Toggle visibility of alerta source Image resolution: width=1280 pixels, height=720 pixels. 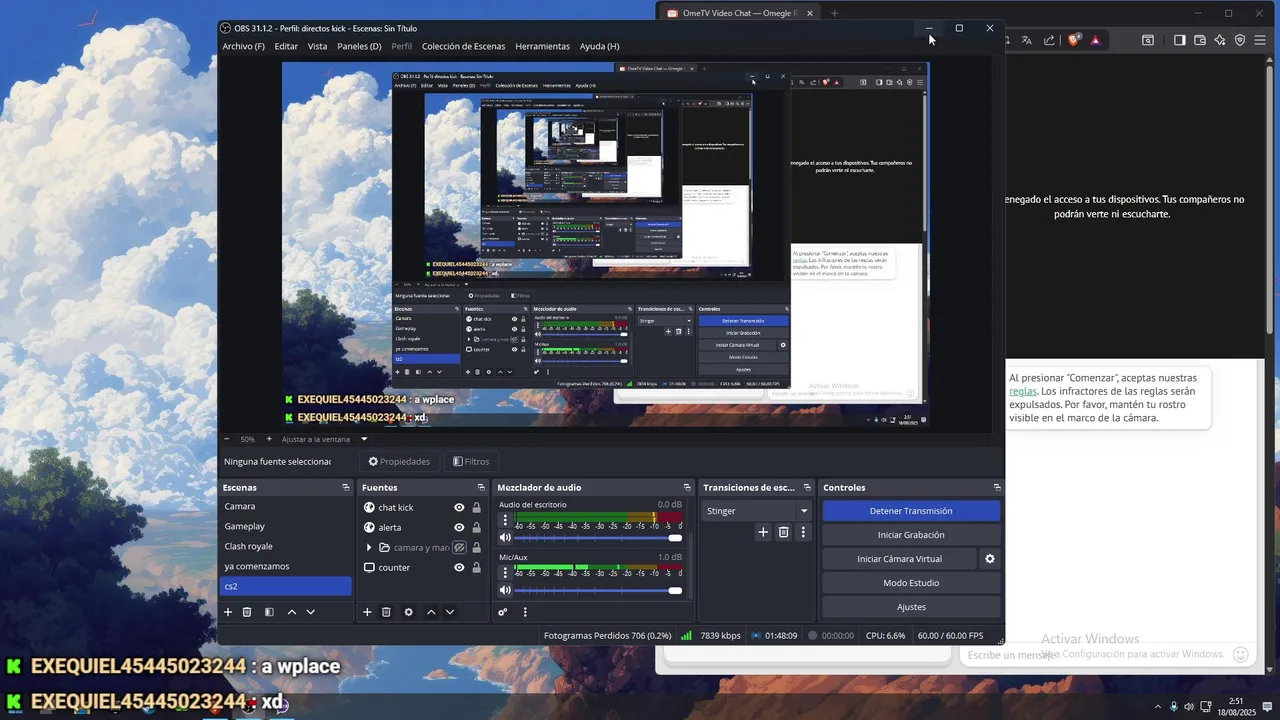pos(459,528)
